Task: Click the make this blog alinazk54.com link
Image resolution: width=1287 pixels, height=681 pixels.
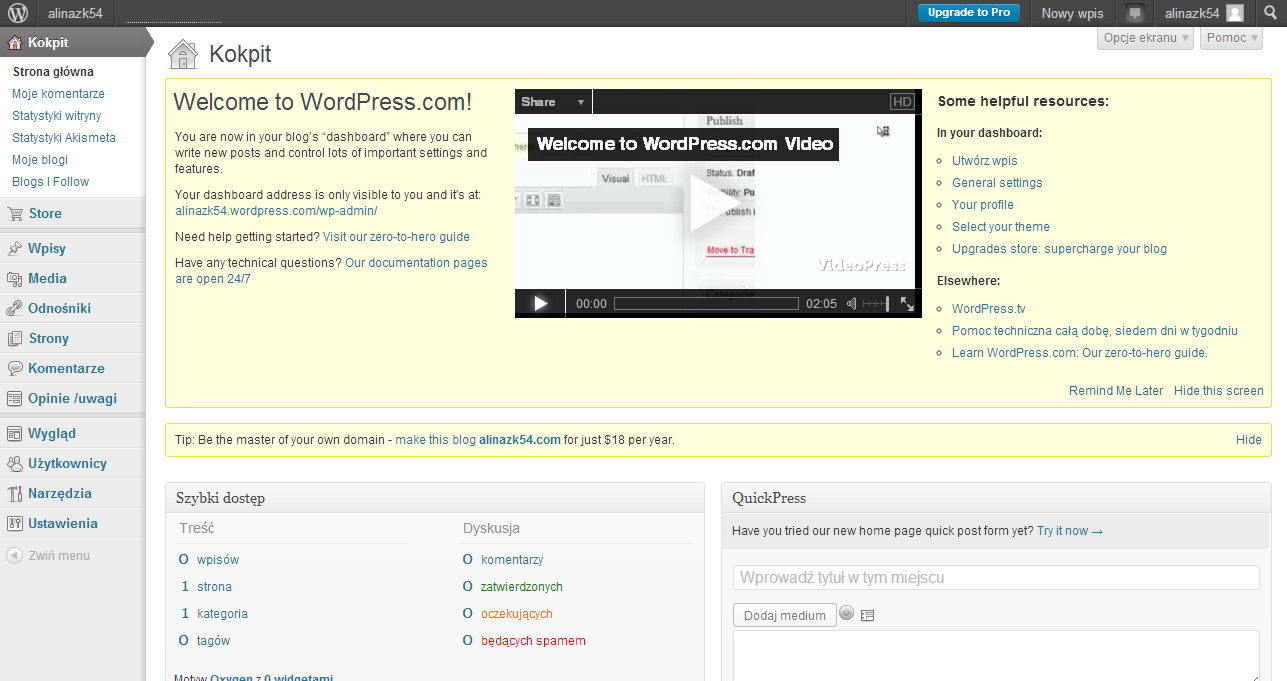Action: coord(478,440)
